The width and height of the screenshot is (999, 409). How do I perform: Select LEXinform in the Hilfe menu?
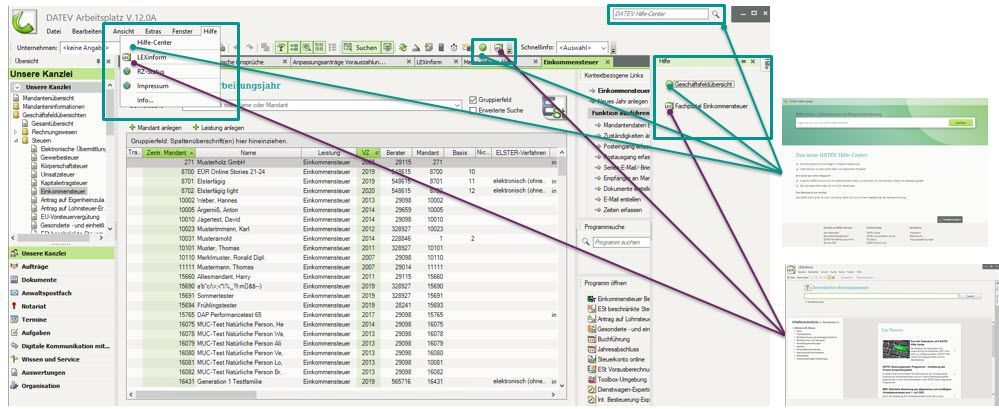tap(151, 57)
